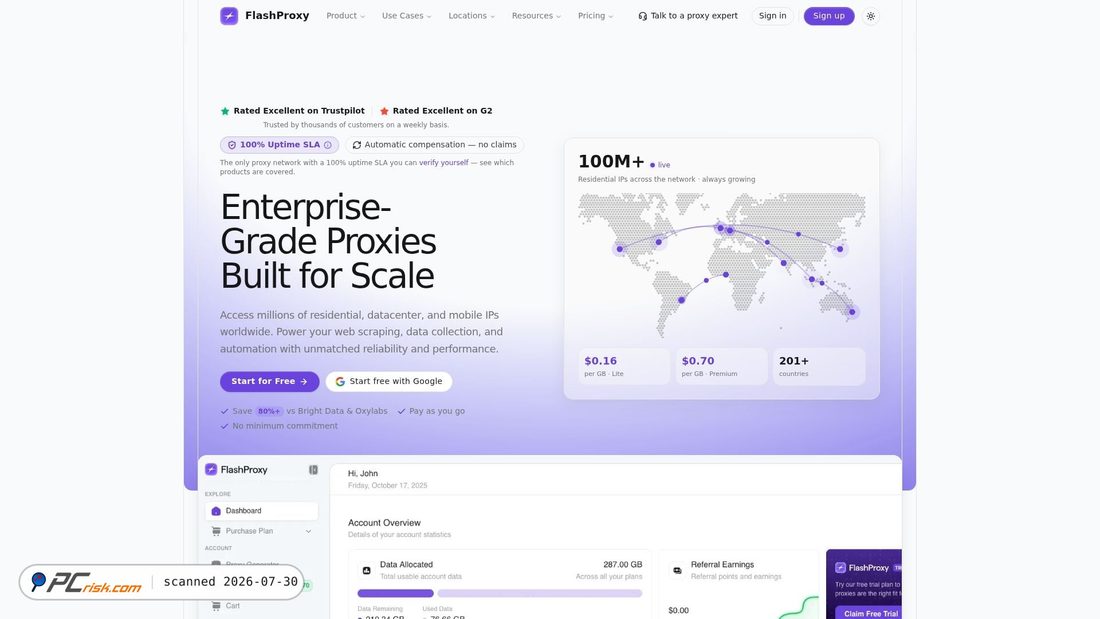Expand the Resources menu
1100x619 pixels.
[536, 15]
